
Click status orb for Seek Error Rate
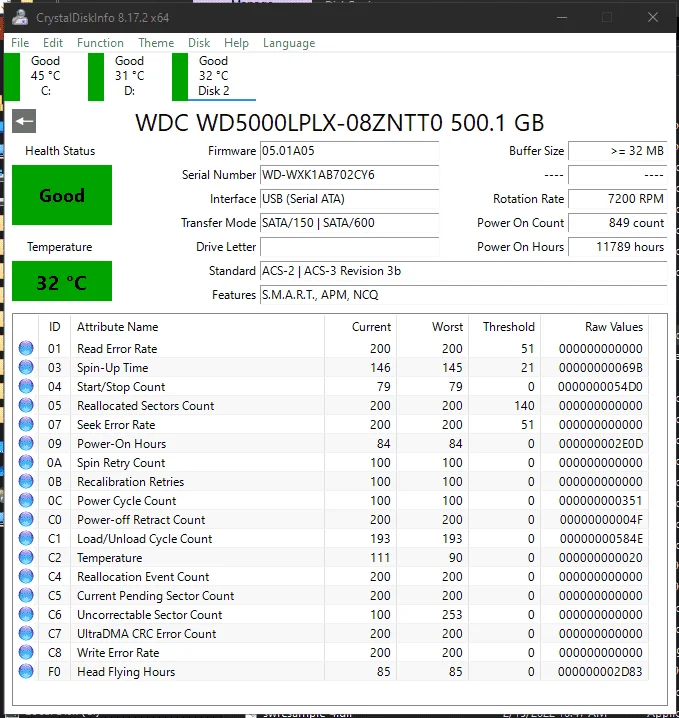26,424
